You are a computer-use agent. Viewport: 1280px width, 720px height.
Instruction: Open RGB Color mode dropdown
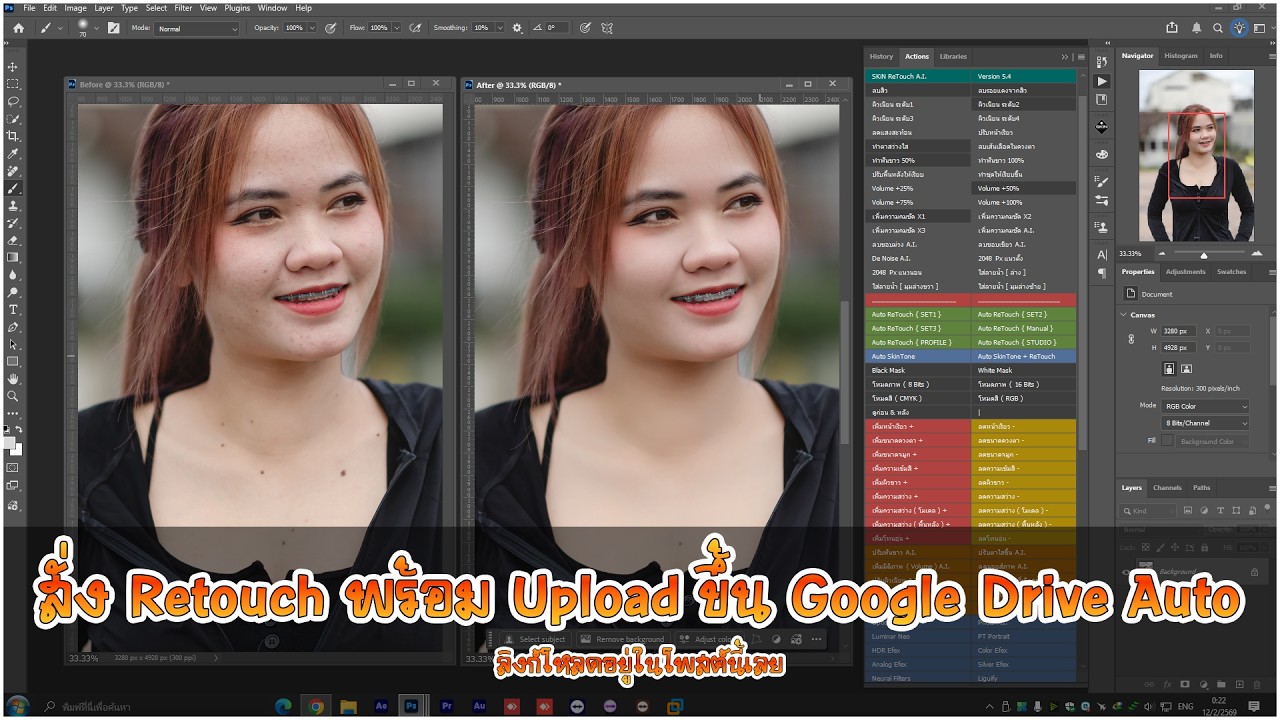[x=1205, y=406]
